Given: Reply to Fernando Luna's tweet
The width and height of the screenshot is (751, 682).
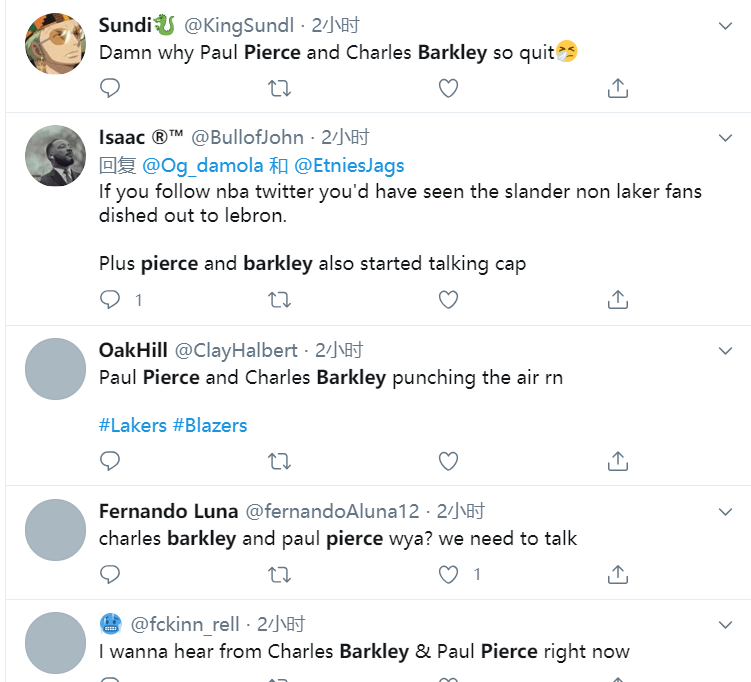Looking at the screenshot, I should point(110,574).
